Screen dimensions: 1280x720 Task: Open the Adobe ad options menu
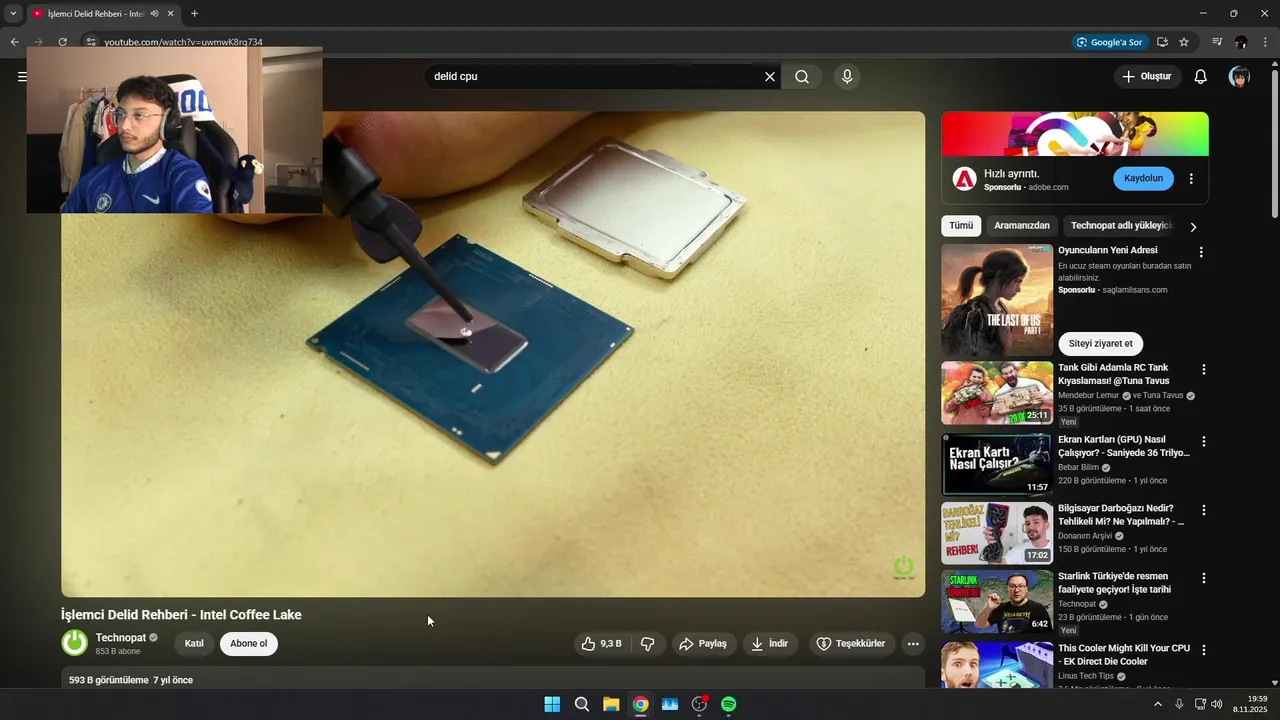click(1191, 179)
